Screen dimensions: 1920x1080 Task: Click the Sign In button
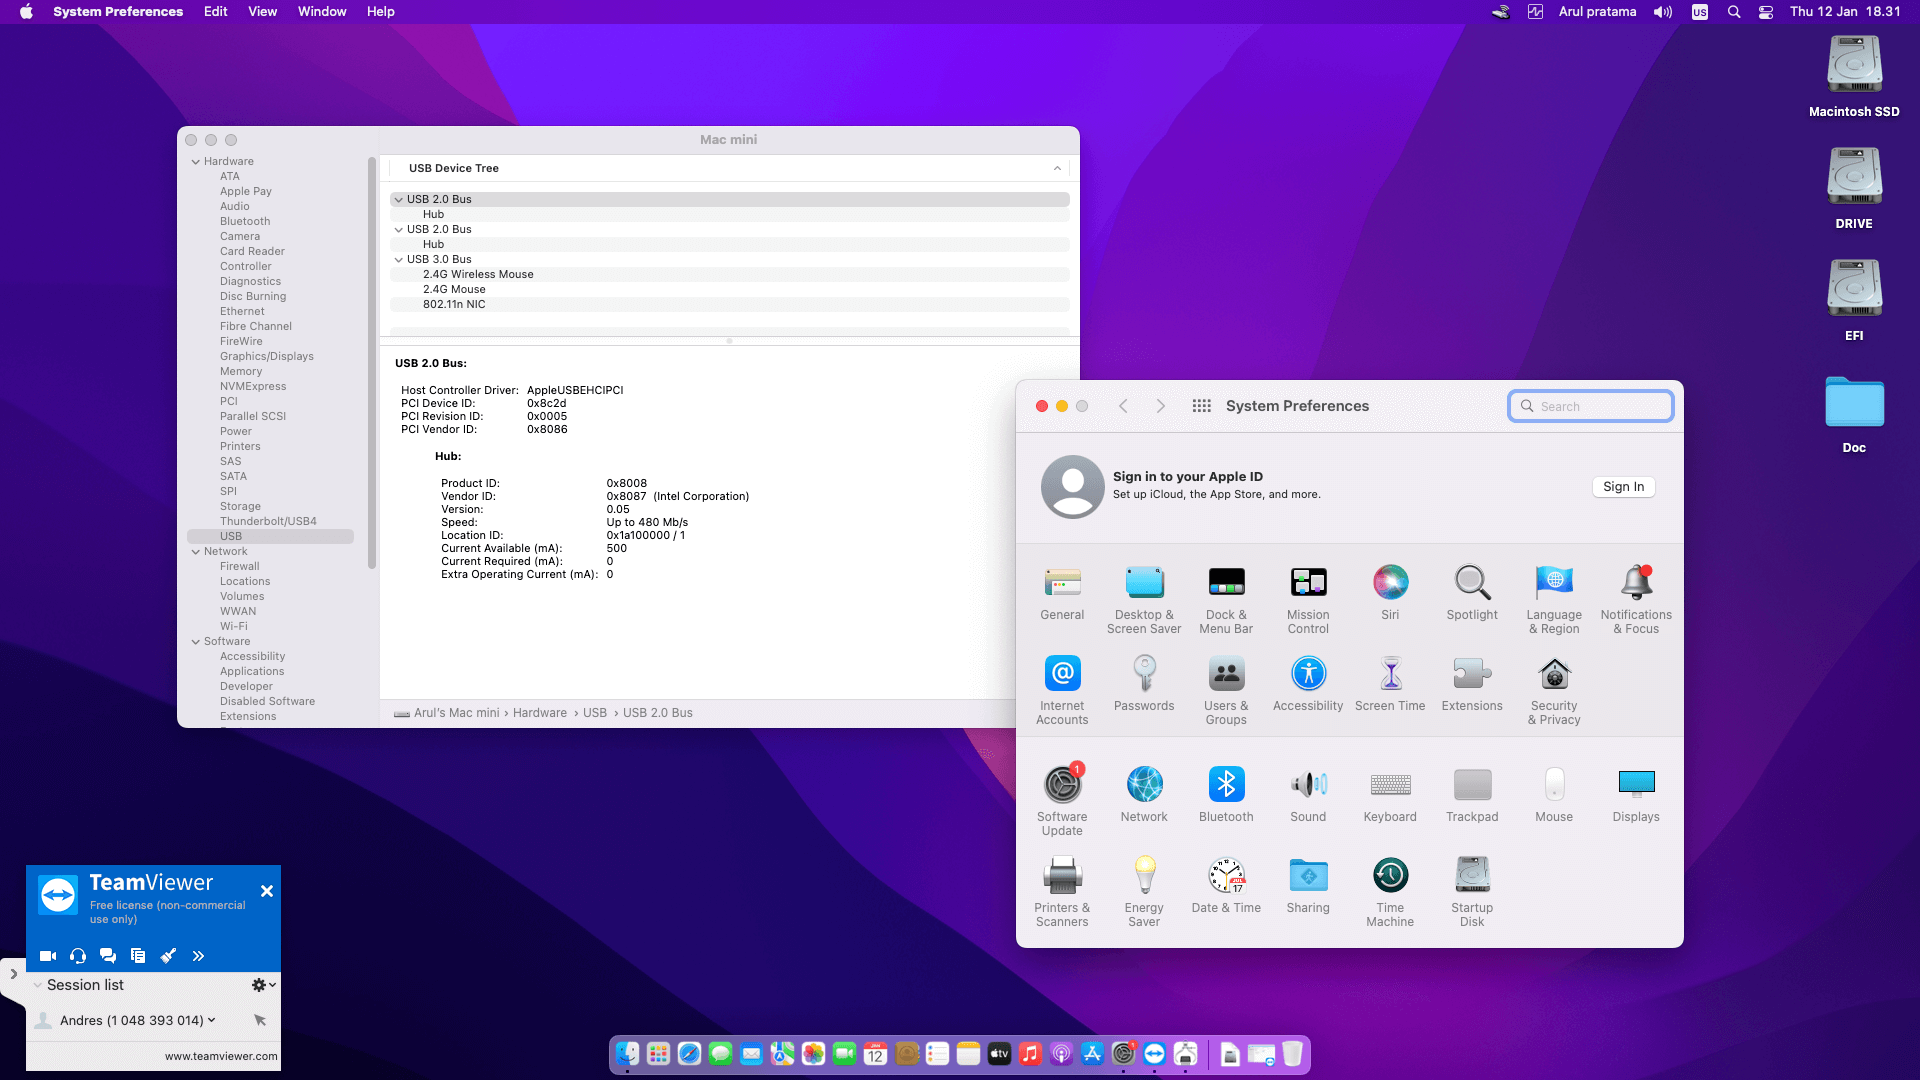point(1623,487)
